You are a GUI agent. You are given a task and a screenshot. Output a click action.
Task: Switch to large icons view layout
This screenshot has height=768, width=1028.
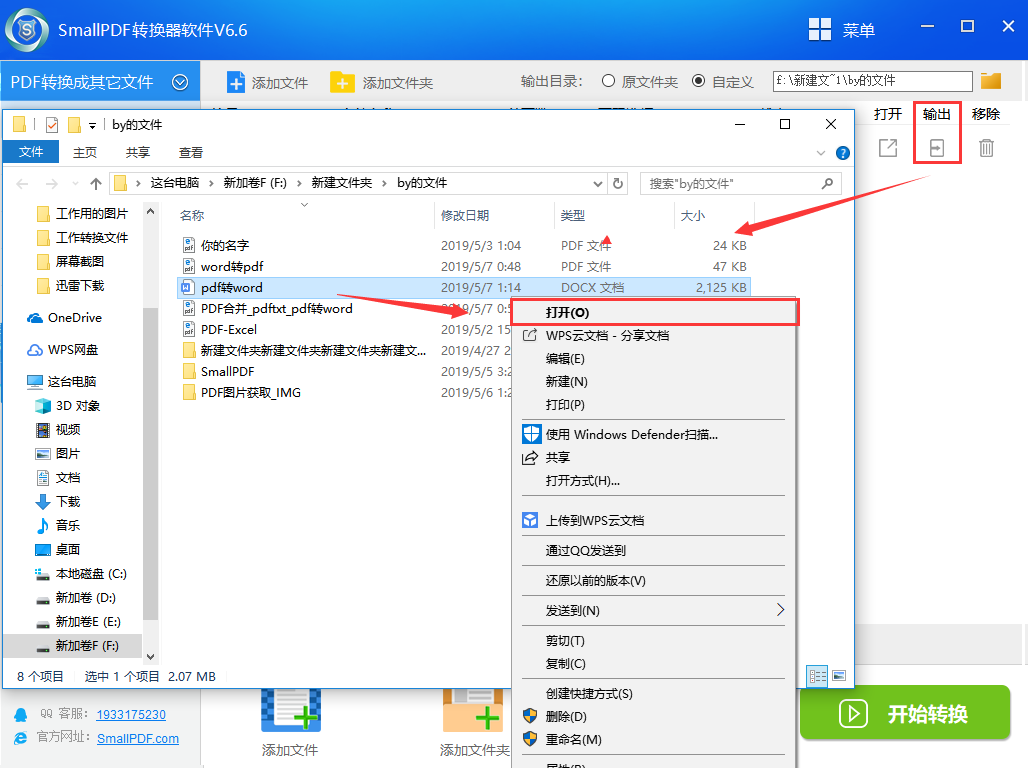tap(839, 676)
